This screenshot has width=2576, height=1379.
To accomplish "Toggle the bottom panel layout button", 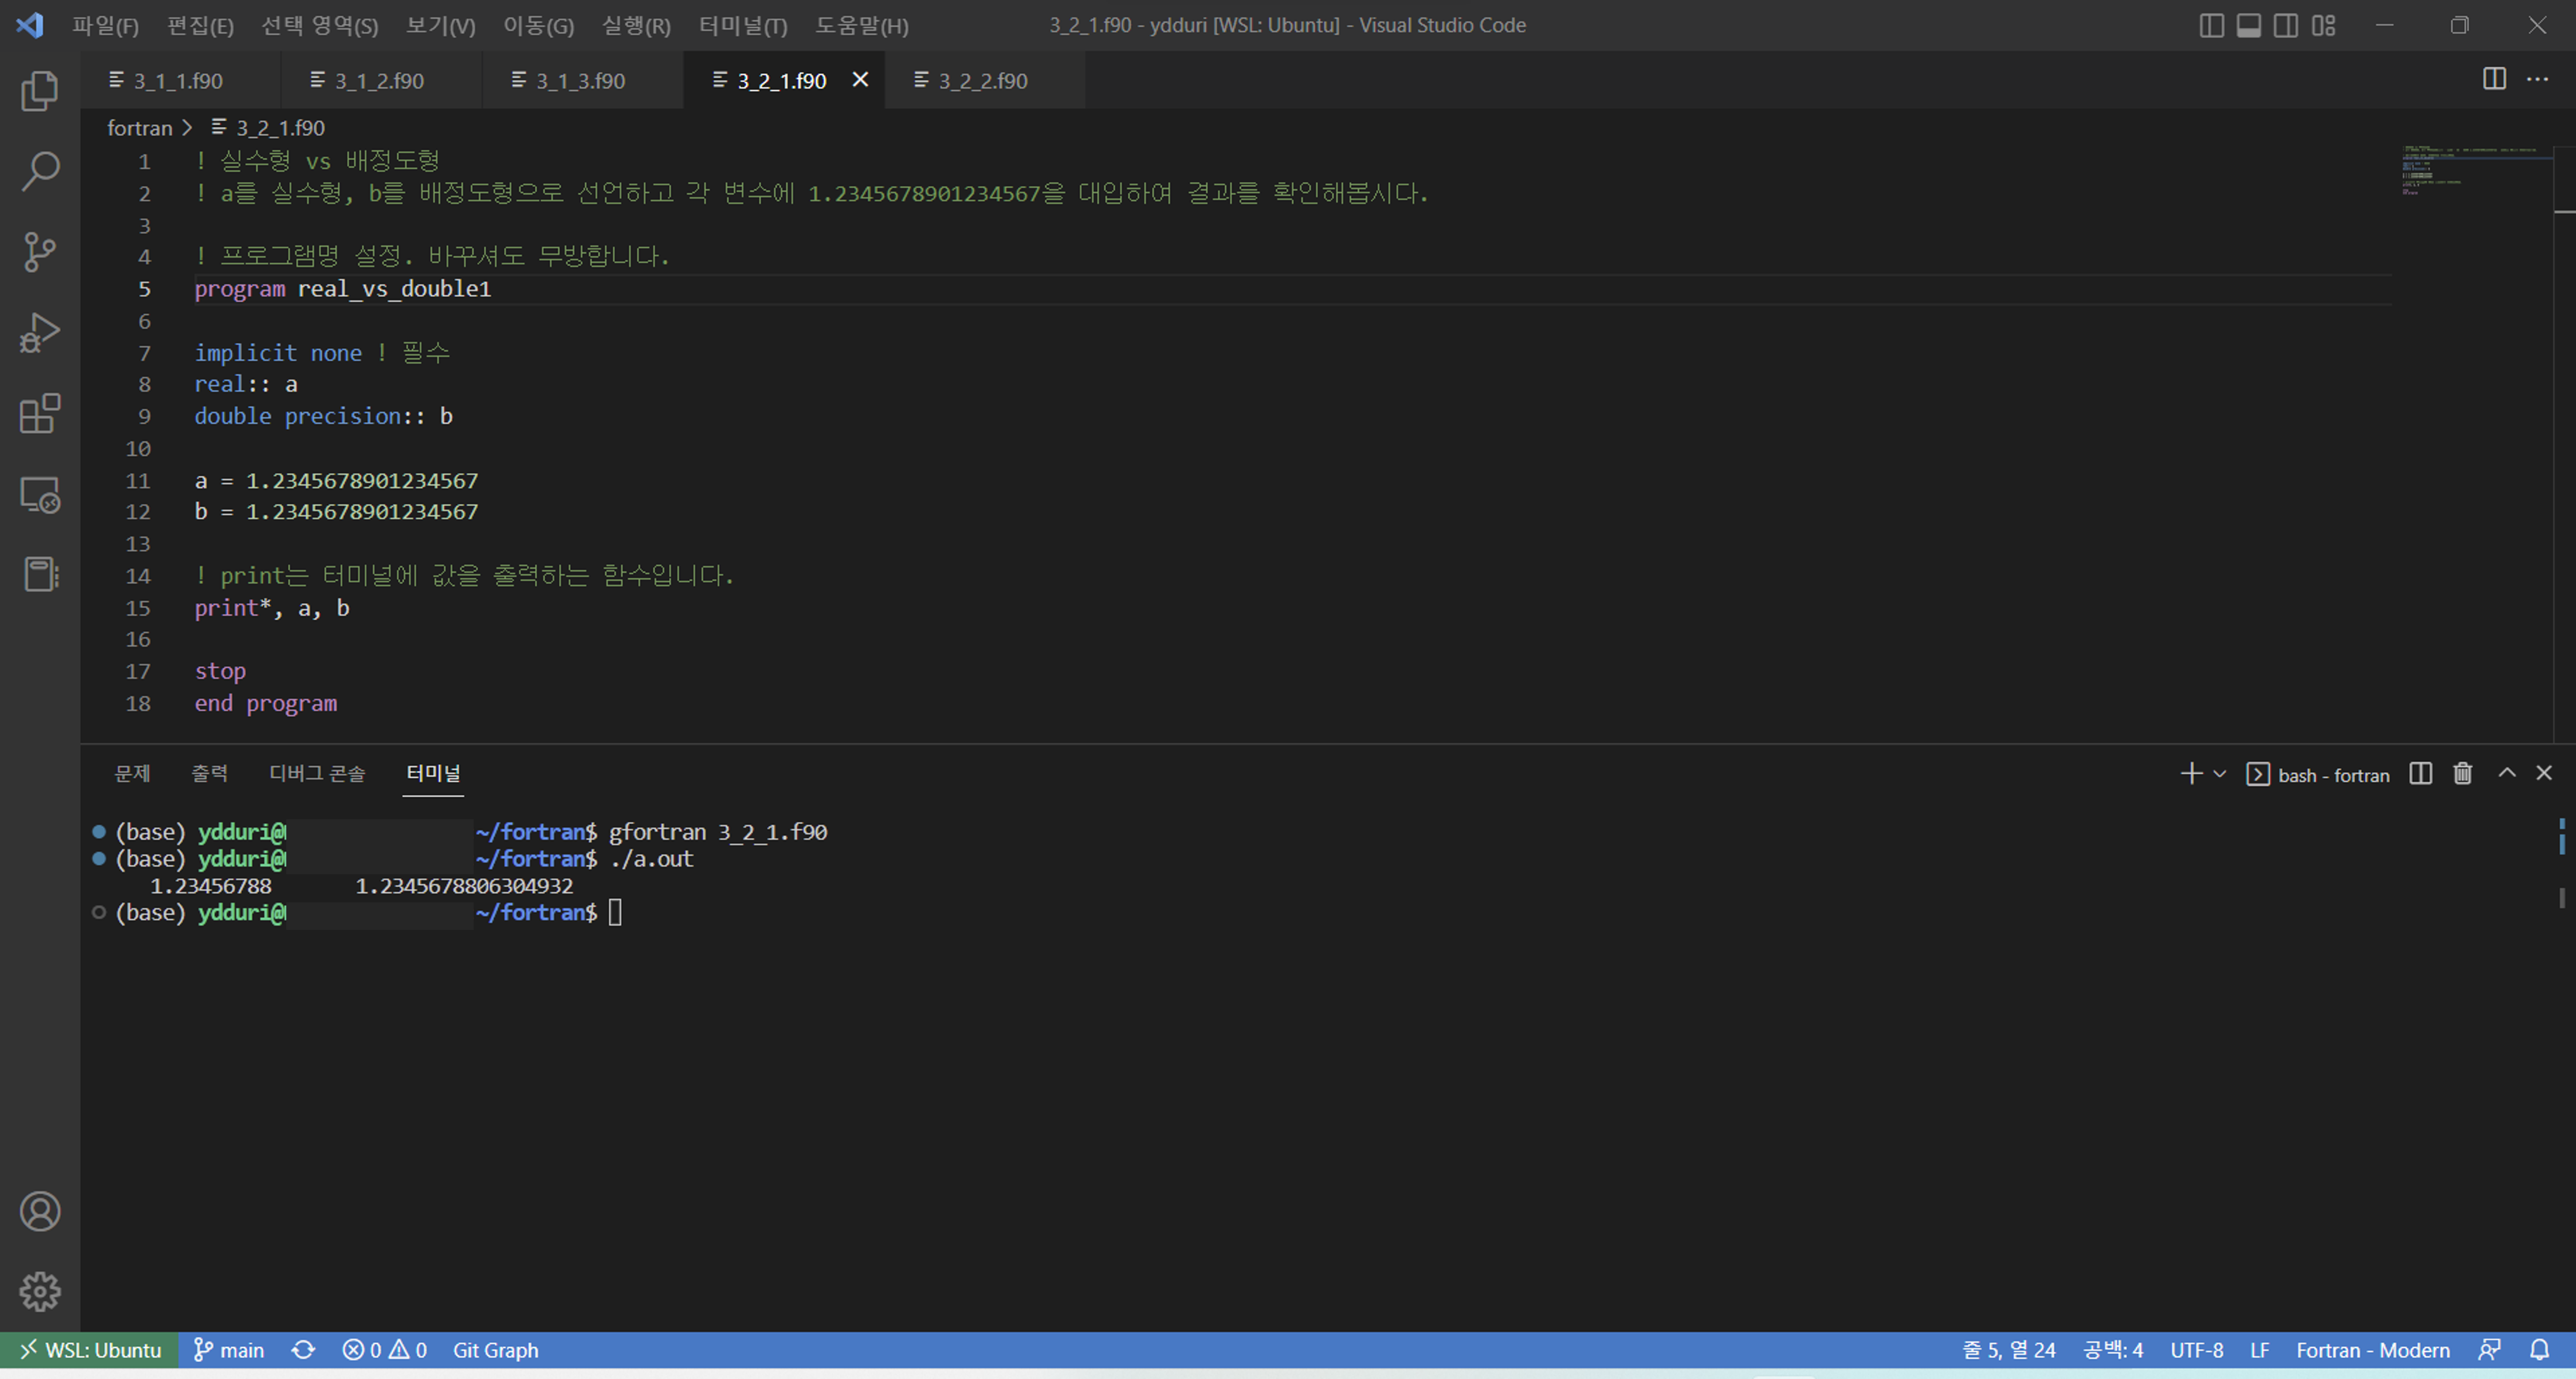I will (2248, 26).
